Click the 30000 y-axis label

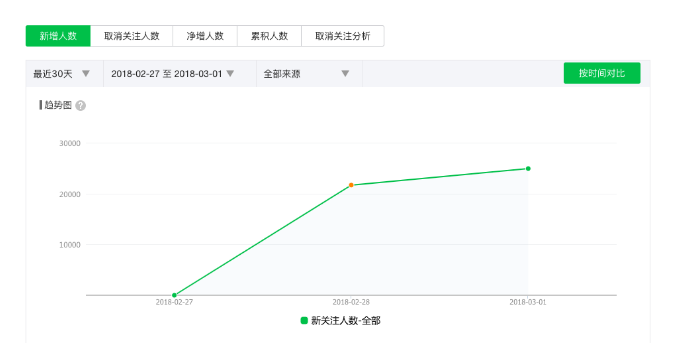click(70, 143)
